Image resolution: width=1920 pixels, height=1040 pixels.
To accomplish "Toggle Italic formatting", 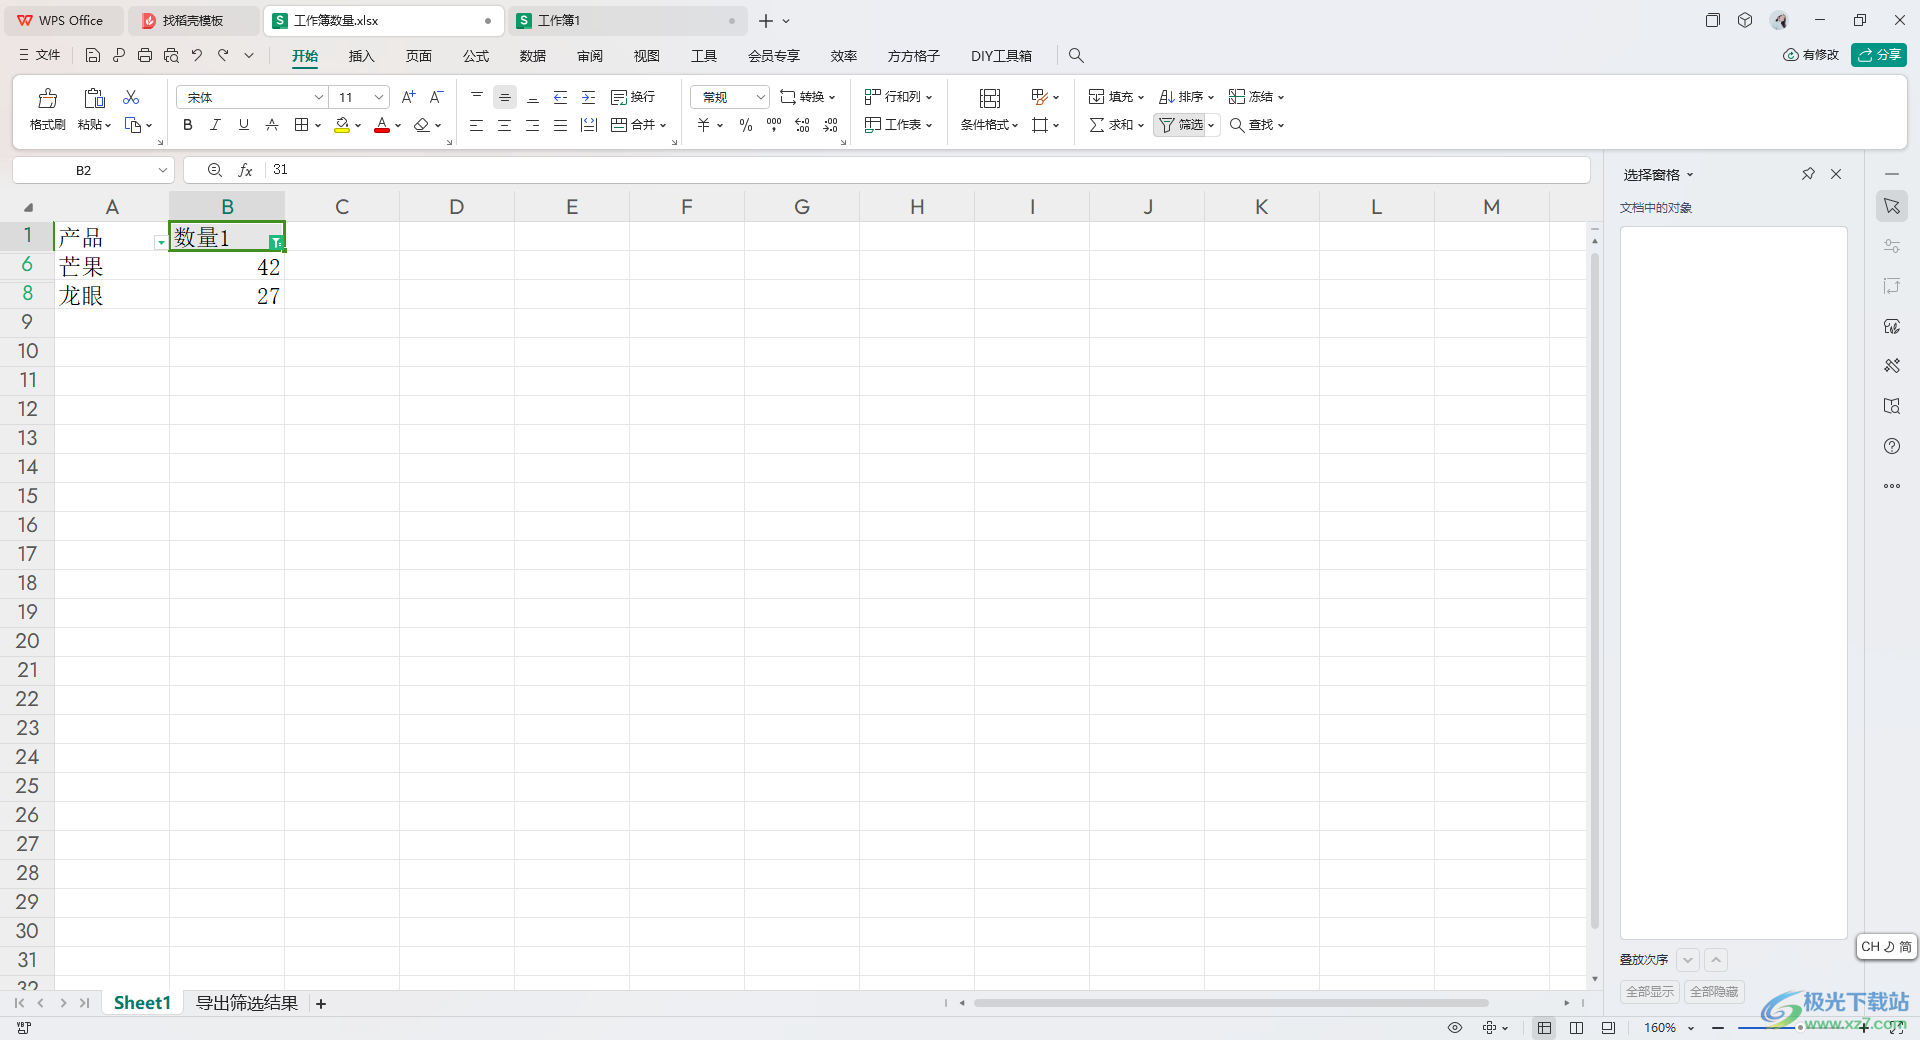I will pos(215,125).
